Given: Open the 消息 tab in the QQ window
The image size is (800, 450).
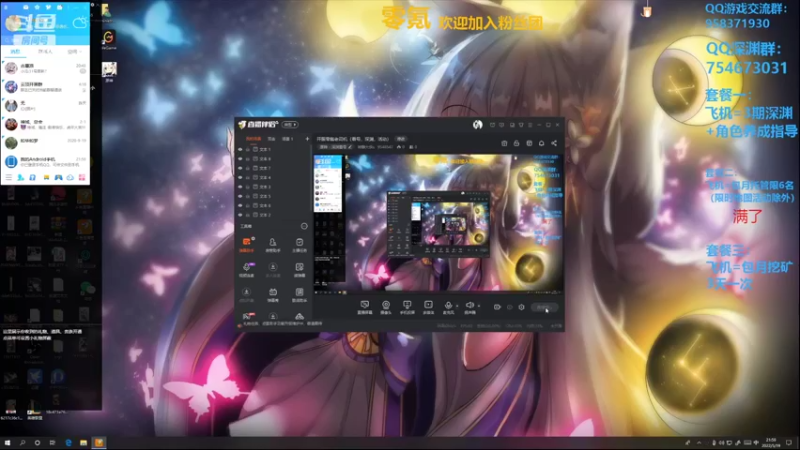Looking at the screenshot, I should click(15, 52).
